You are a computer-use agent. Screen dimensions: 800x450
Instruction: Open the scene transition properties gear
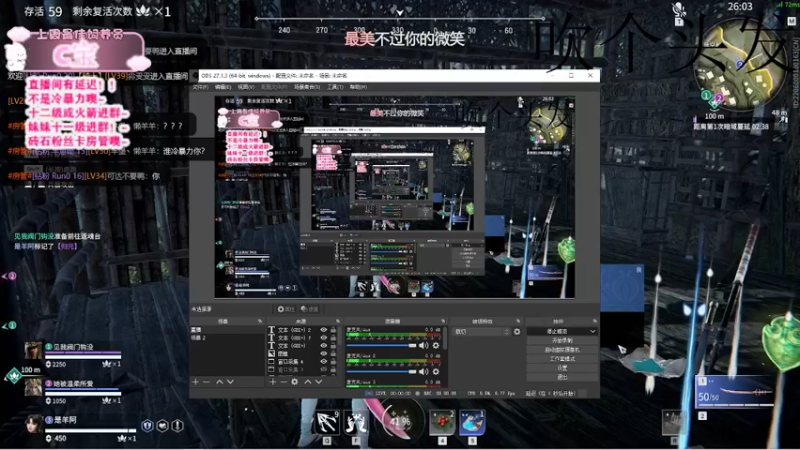(x=517, y=332)
